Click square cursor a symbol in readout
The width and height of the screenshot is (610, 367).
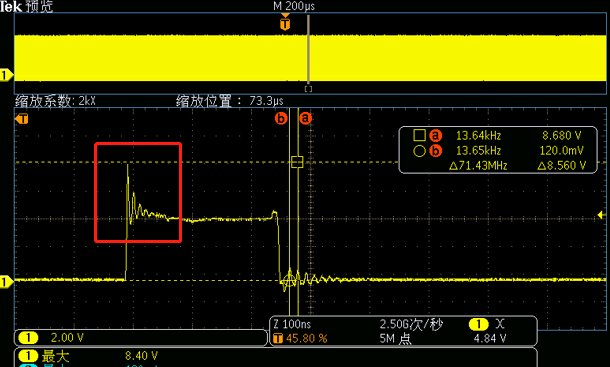pyautogui.click(x=419, y=135)
